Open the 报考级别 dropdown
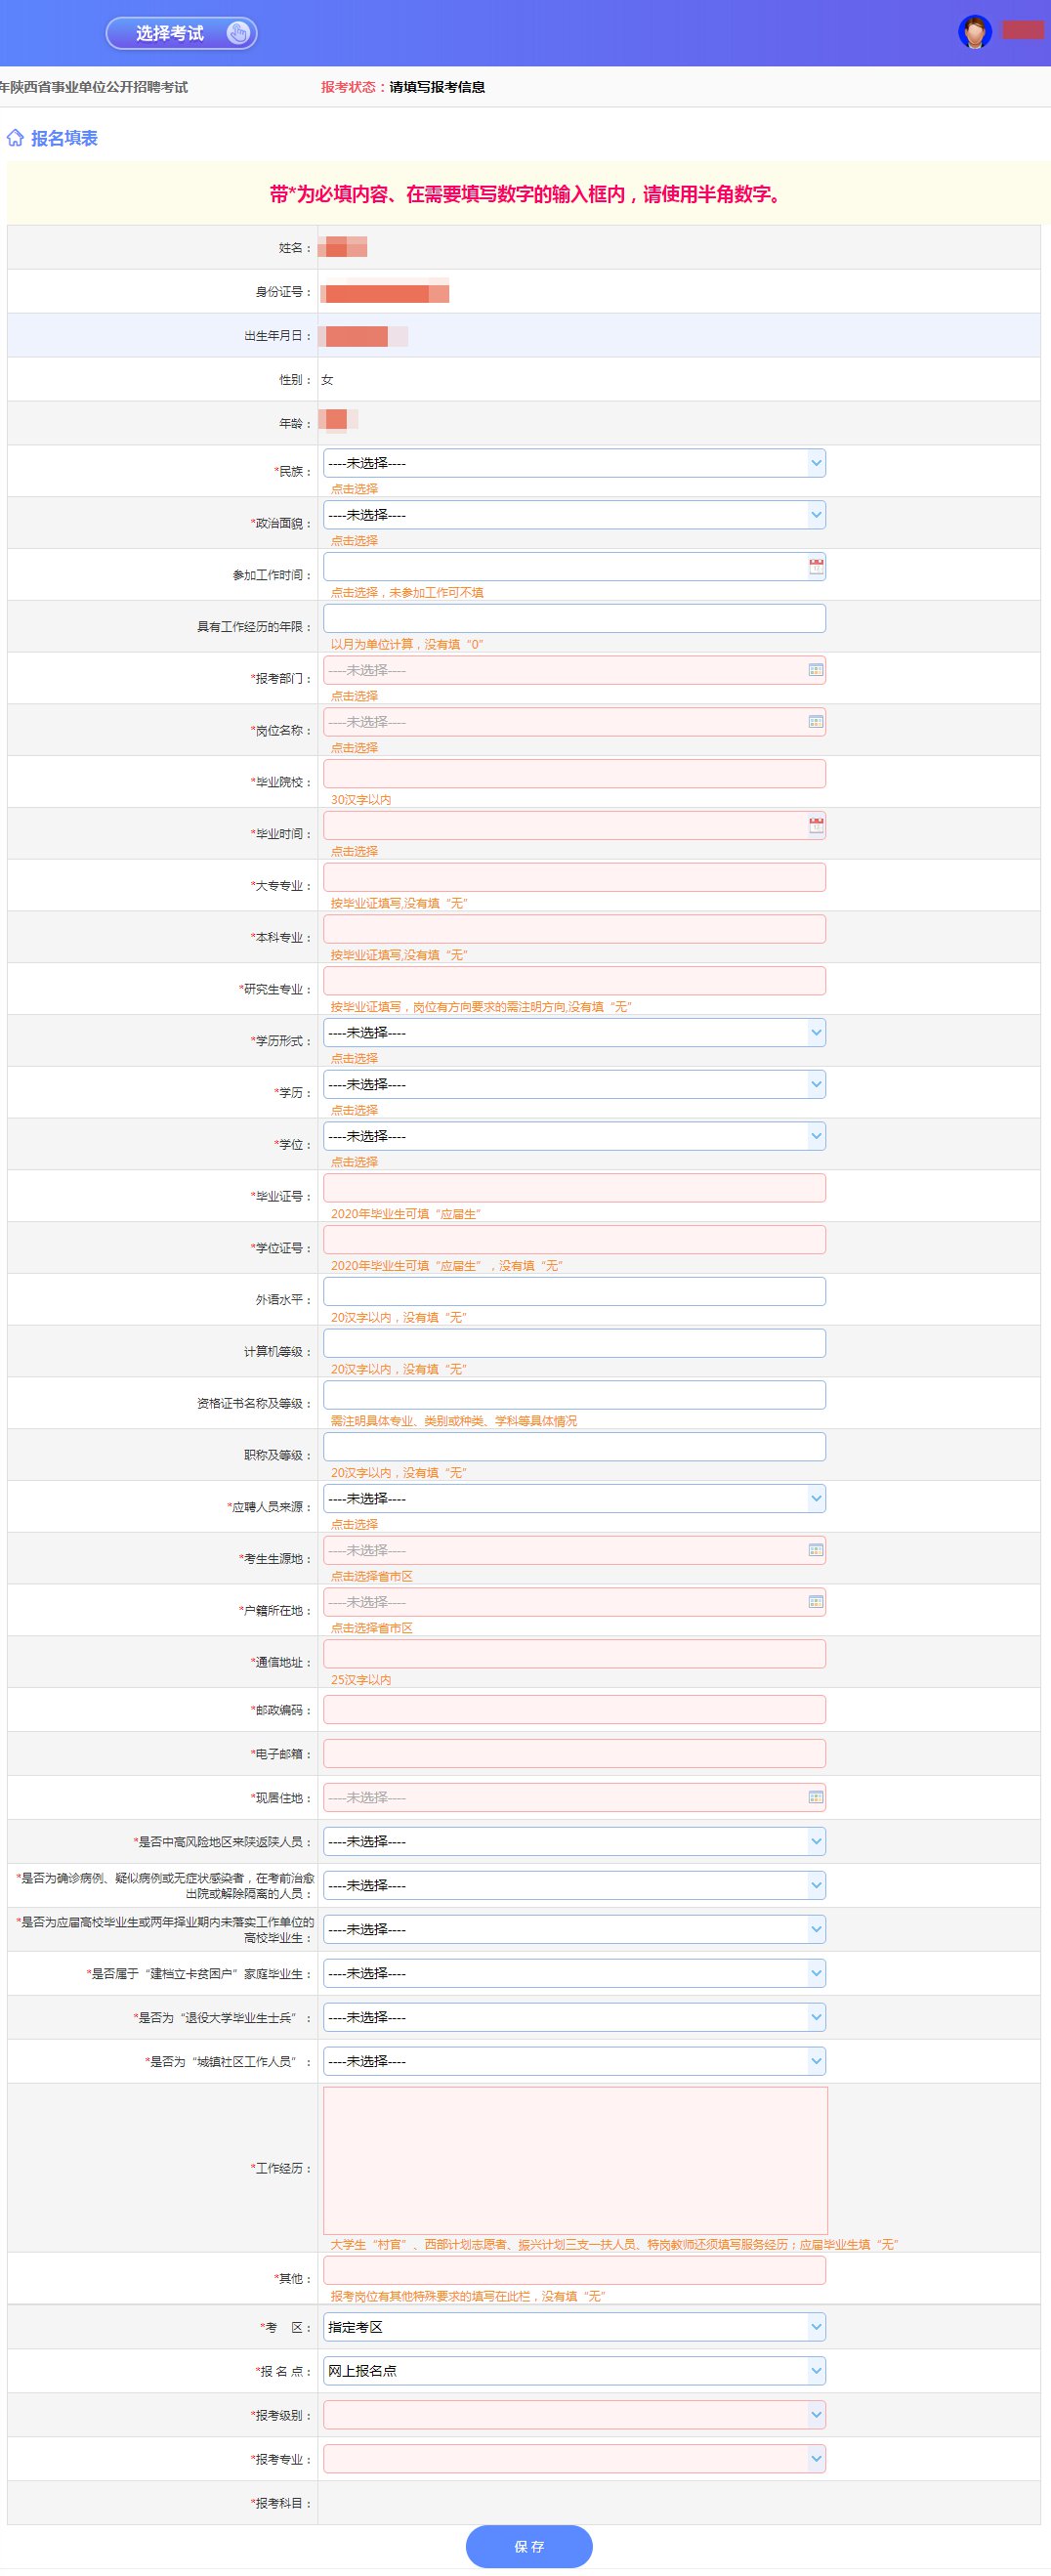Viewport: 1051px width, 2576px height. coord(574,2415)
